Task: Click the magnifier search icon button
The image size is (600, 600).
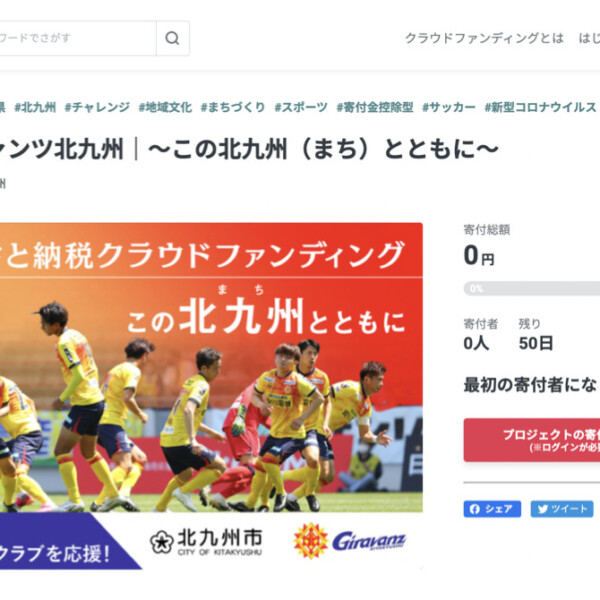Action: tap(173, 38)
